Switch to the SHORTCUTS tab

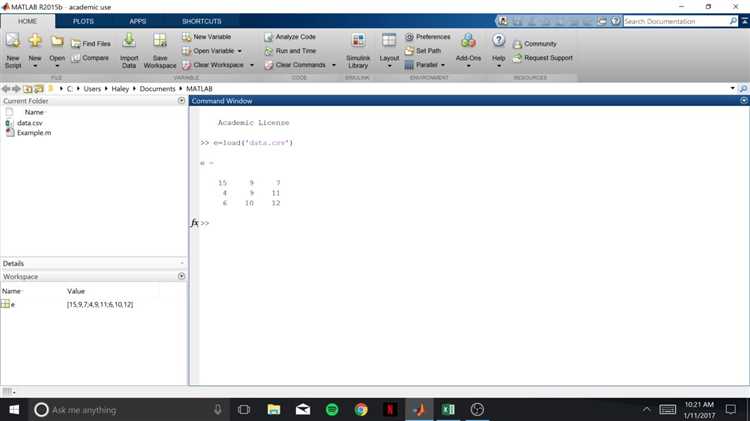click(x=201, y=21)
